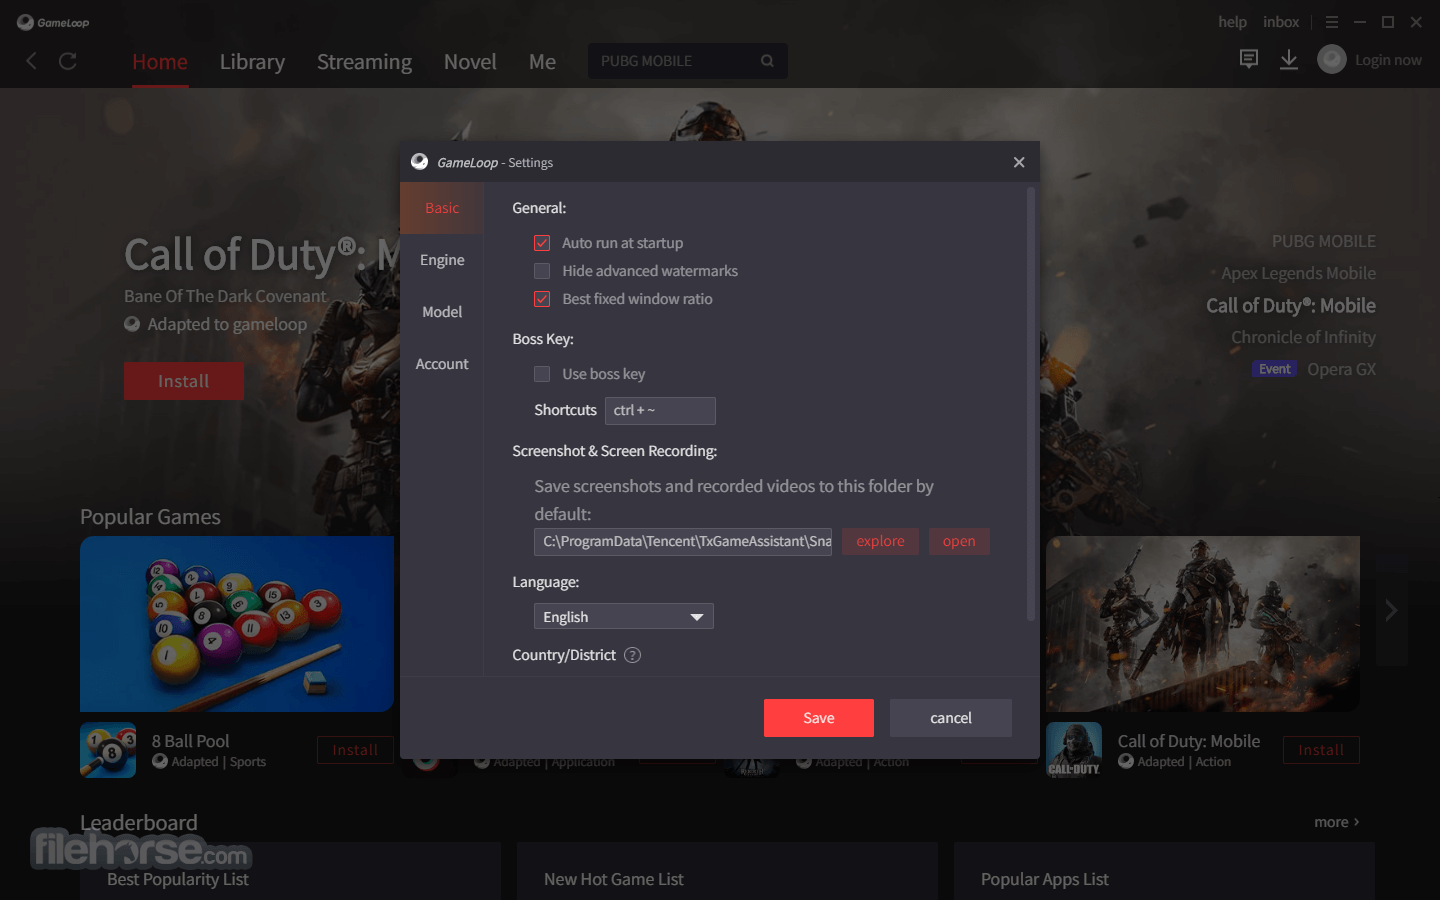This screenshot has height=900, width=1440.
Task: Expand the Language dropdown
Action: pyautogui.click(x=624, y=617)
